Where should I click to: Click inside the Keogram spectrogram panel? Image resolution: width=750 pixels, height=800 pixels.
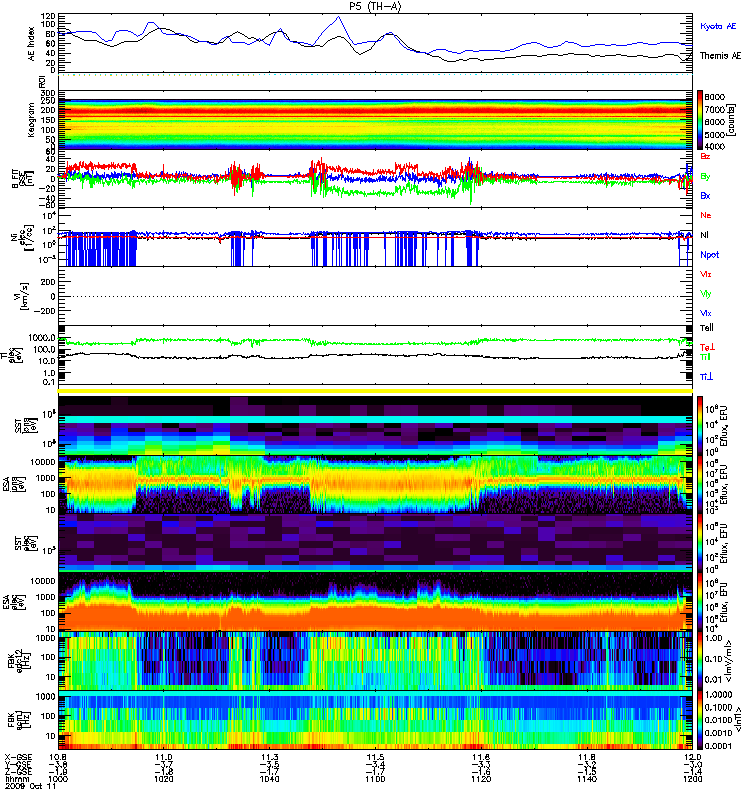(x=375, y=120)
